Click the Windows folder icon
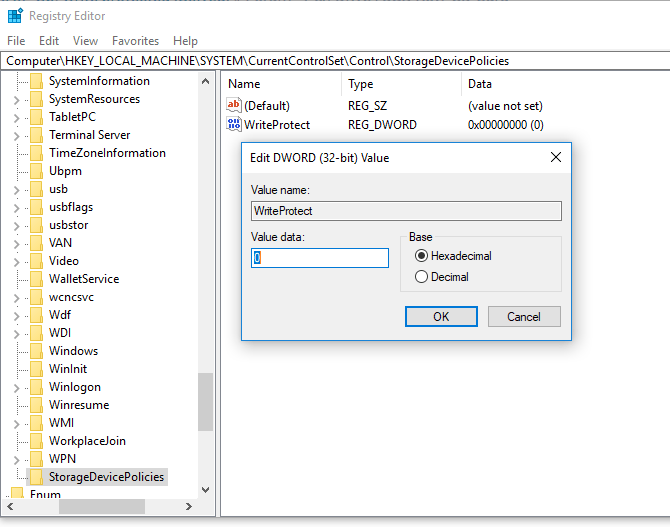 [37, 351]
